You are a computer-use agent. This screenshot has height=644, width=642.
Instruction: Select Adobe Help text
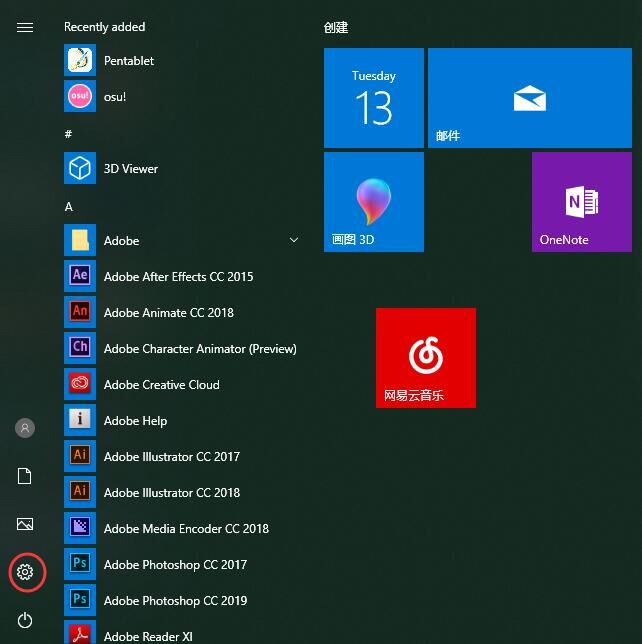pyautogui.click(x=135, y=421)
